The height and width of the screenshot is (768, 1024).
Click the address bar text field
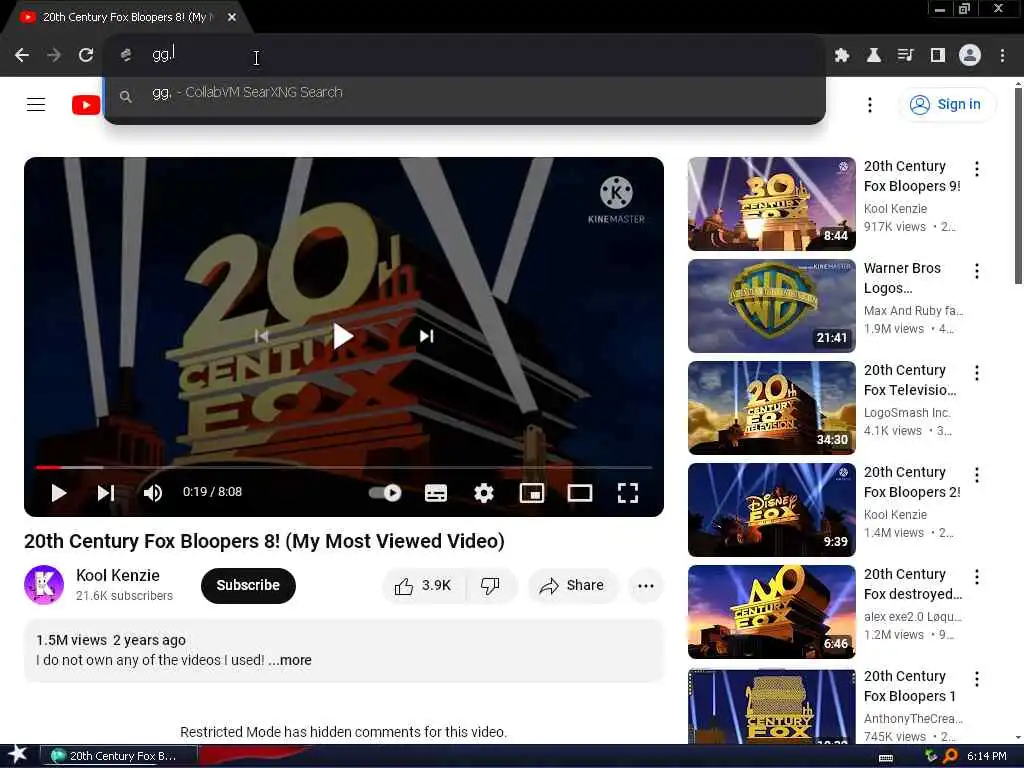click(464, 55)
